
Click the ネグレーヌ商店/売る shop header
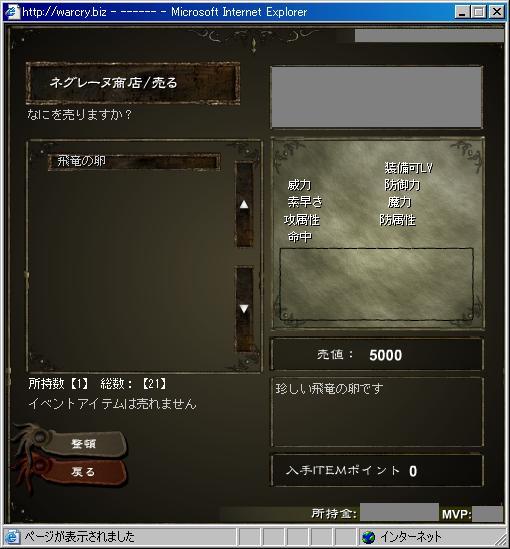tap(133, 83)
